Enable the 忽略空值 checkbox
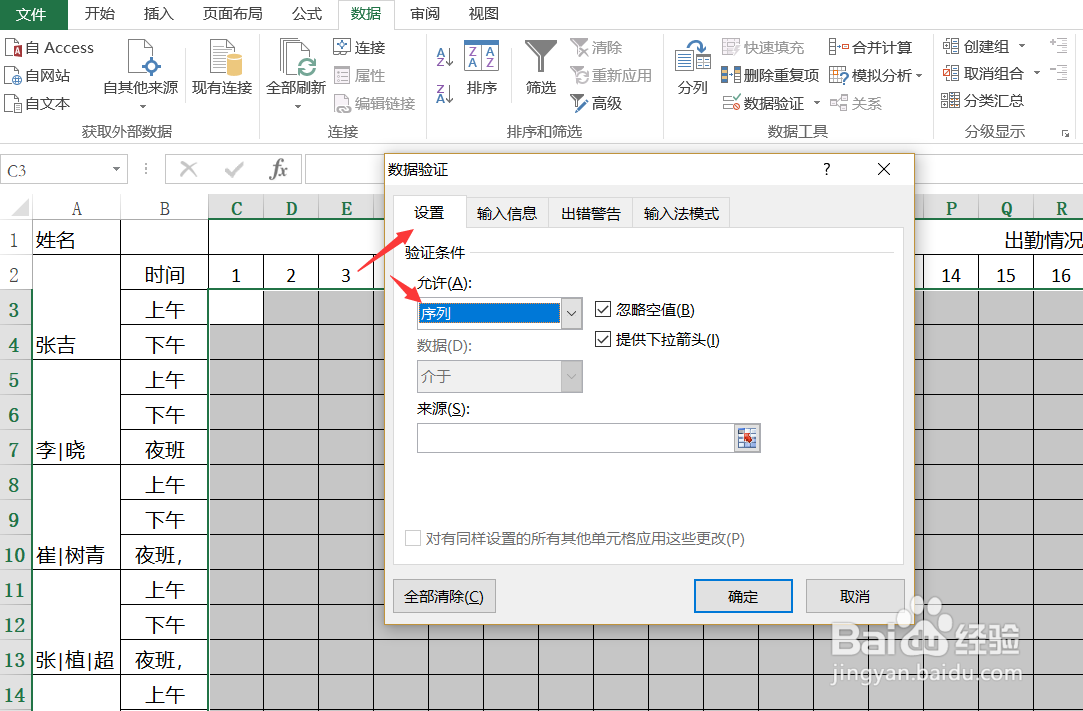Viewport: 1083px width, 711px height. pyautogui.click(x=603, y=308)
